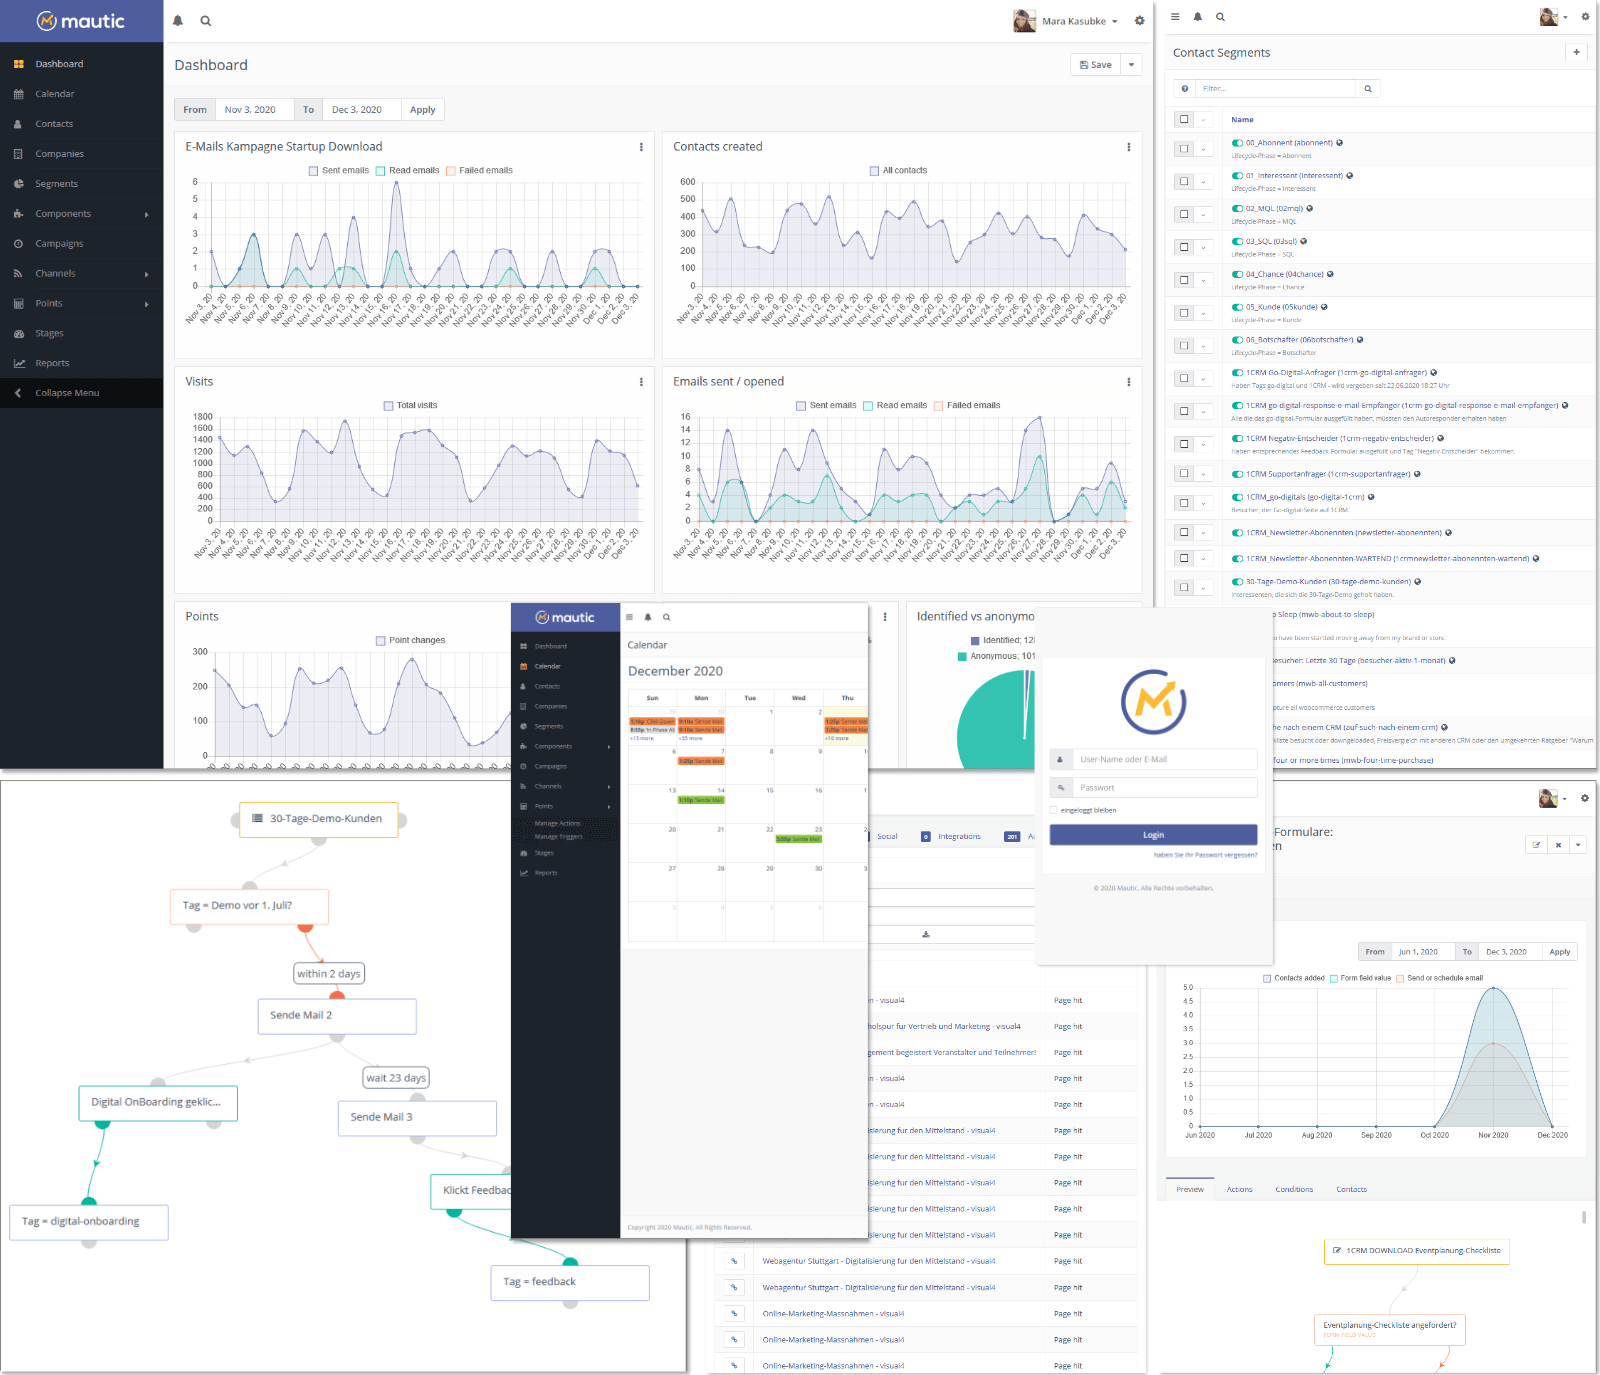Click search icon in main Dashboard header

(x=206, y=21)
